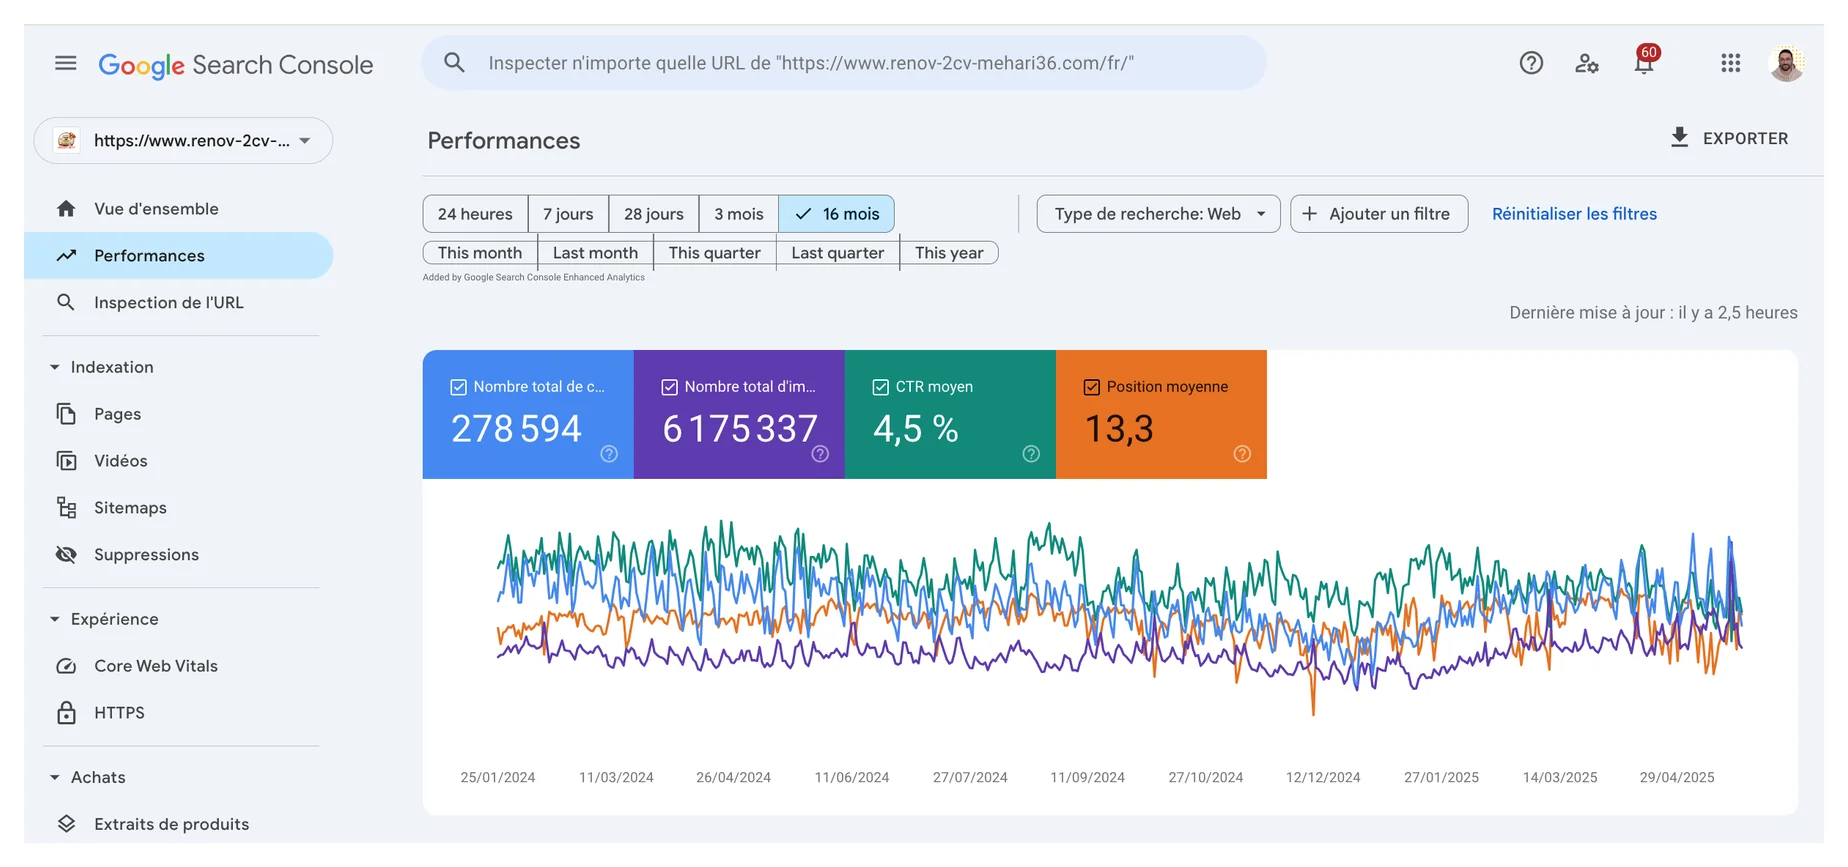
Task: Select the 16 mois date range
Action: point(837,214)
